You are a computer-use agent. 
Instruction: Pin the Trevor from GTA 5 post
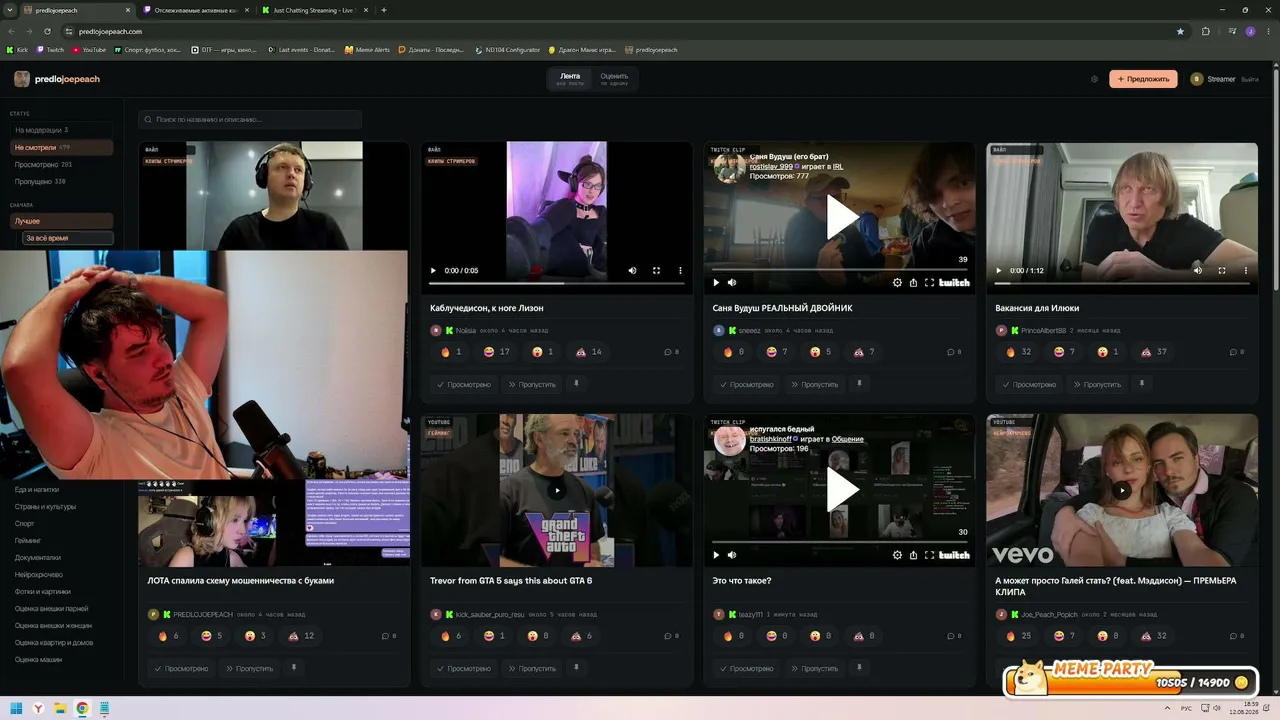(x=576, y=667)
